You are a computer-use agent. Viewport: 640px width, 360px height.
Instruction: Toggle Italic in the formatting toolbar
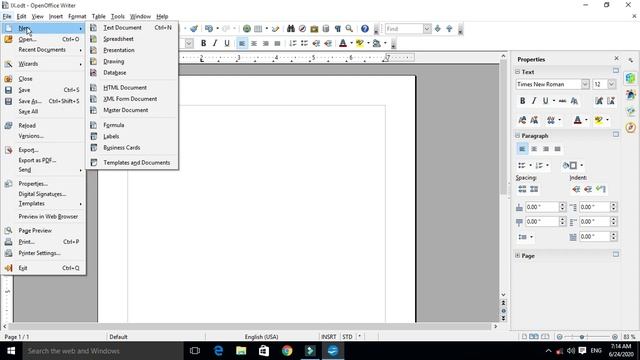(215, 43)
